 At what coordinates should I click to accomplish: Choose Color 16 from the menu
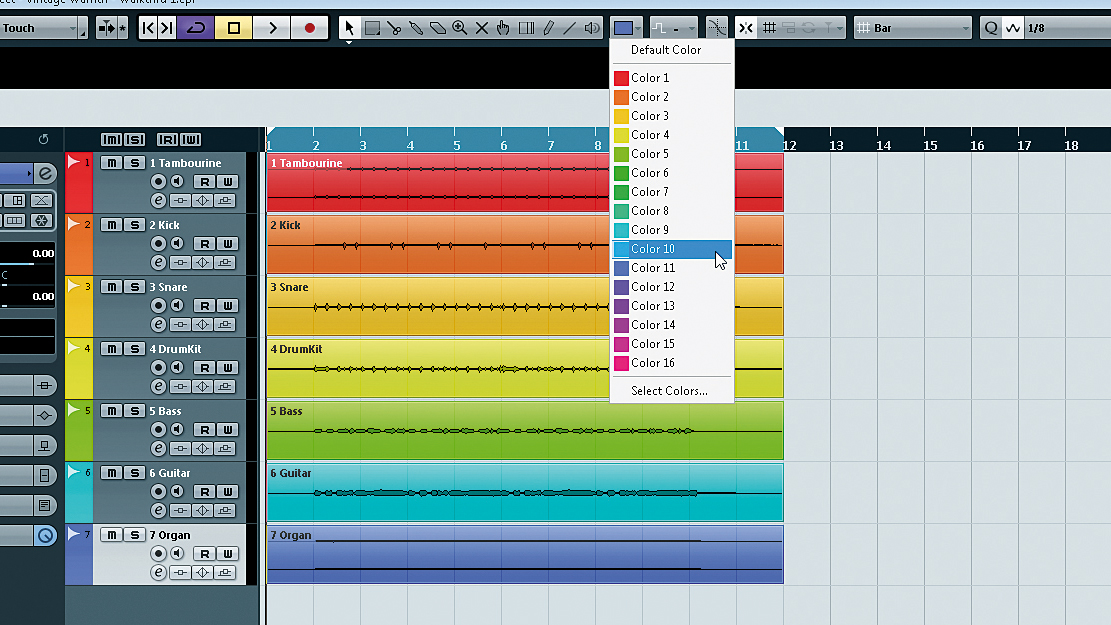672,363
